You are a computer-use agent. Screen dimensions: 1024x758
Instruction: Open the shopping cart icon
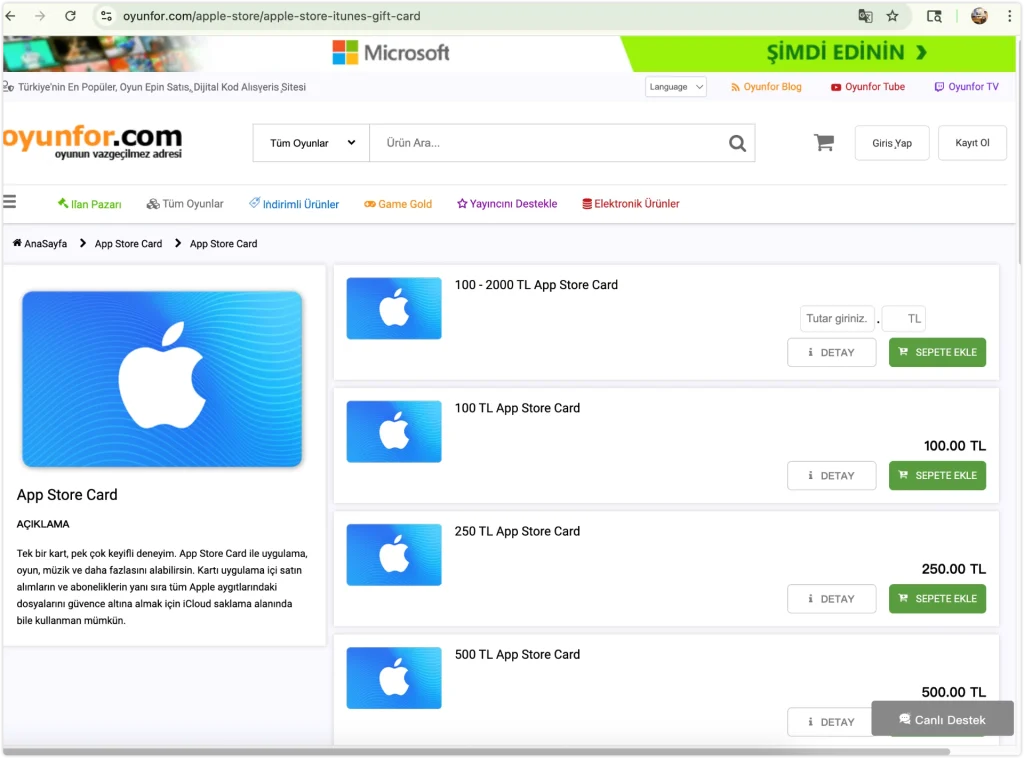coord(824,142)
